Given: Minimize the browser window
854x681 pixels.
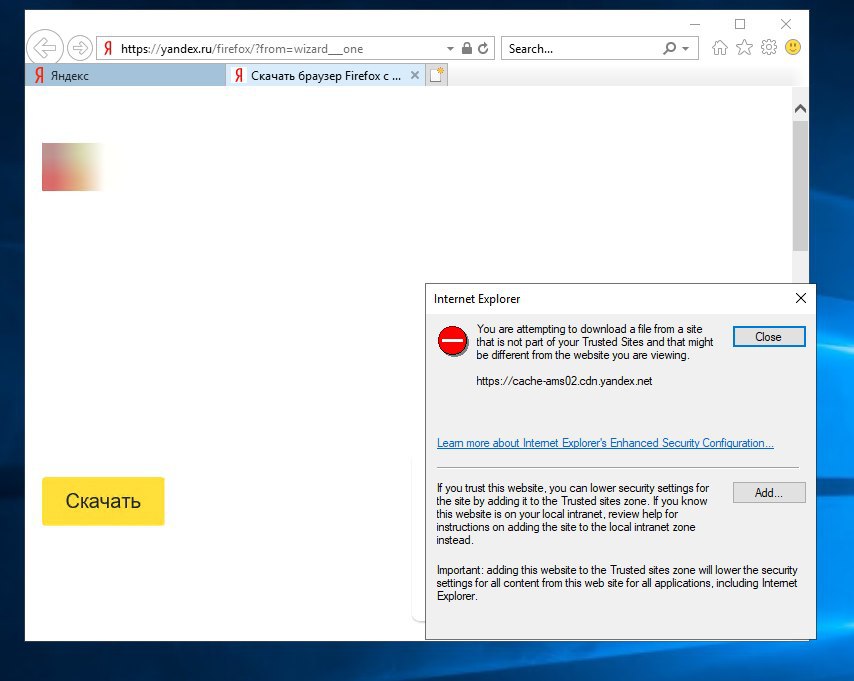Looking at the screenshot, I should coord(694,24).
